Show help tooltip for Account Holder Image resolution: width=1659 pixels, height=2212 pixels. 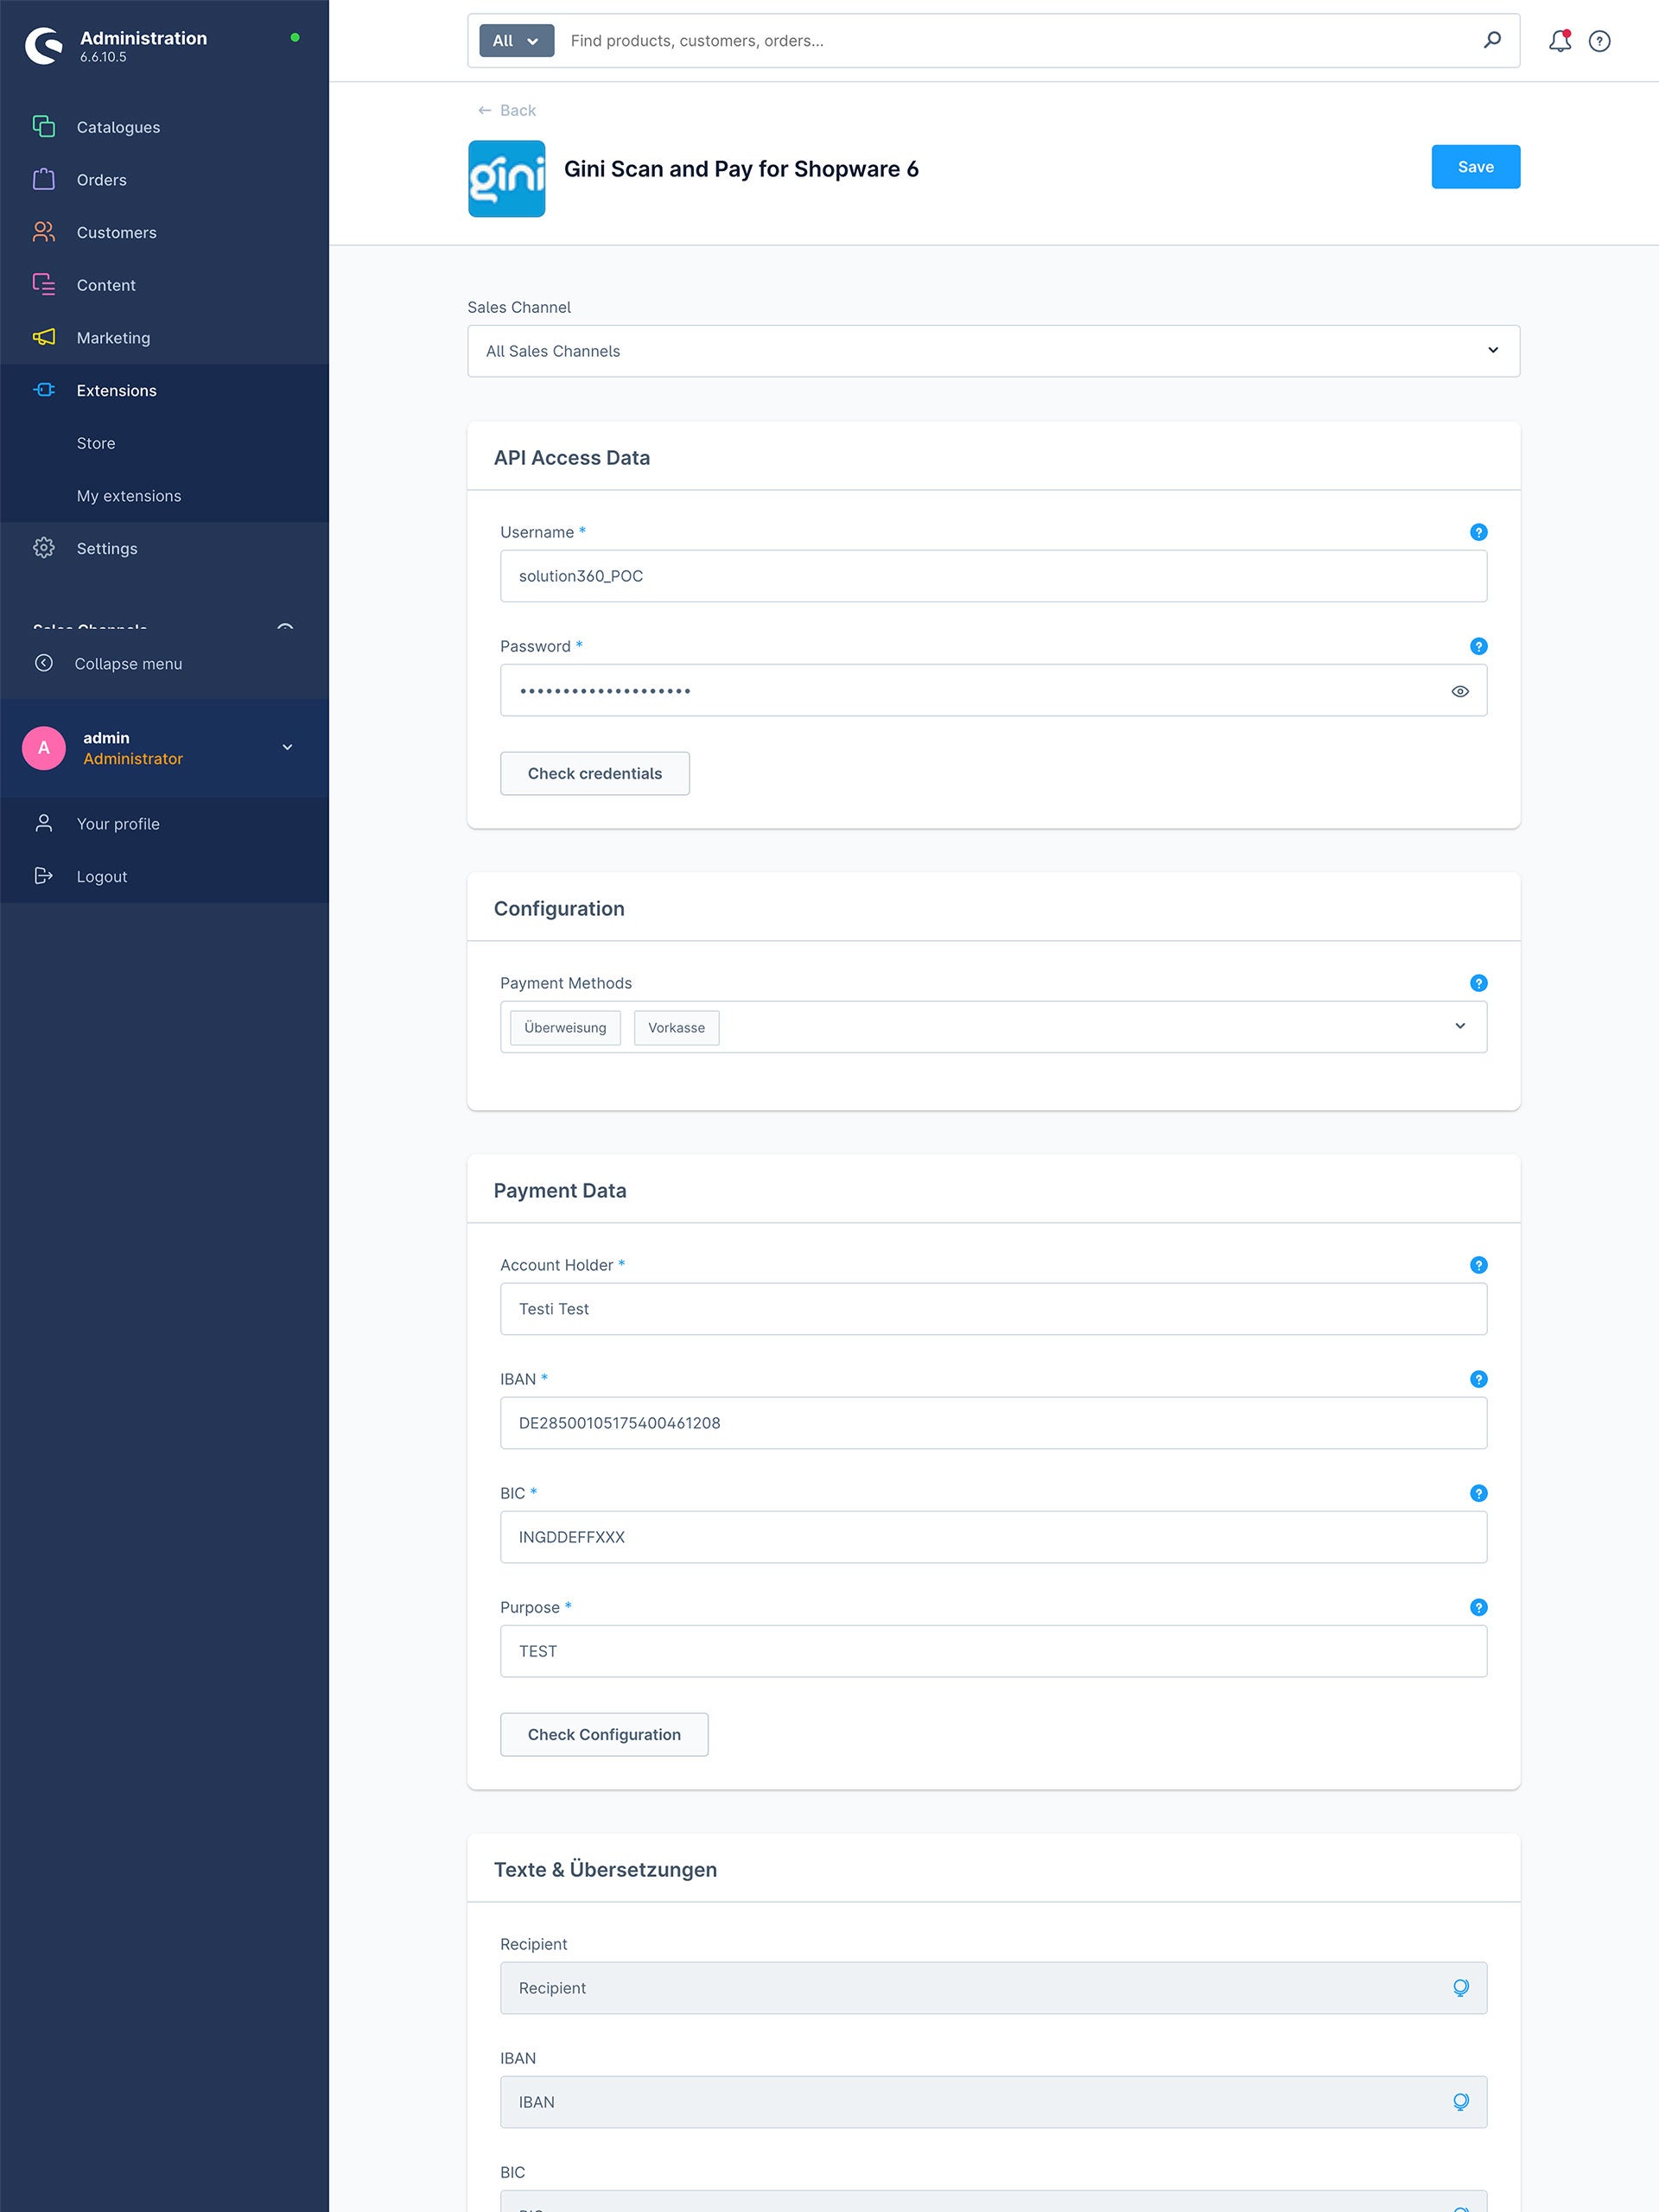[1478, 1265]
